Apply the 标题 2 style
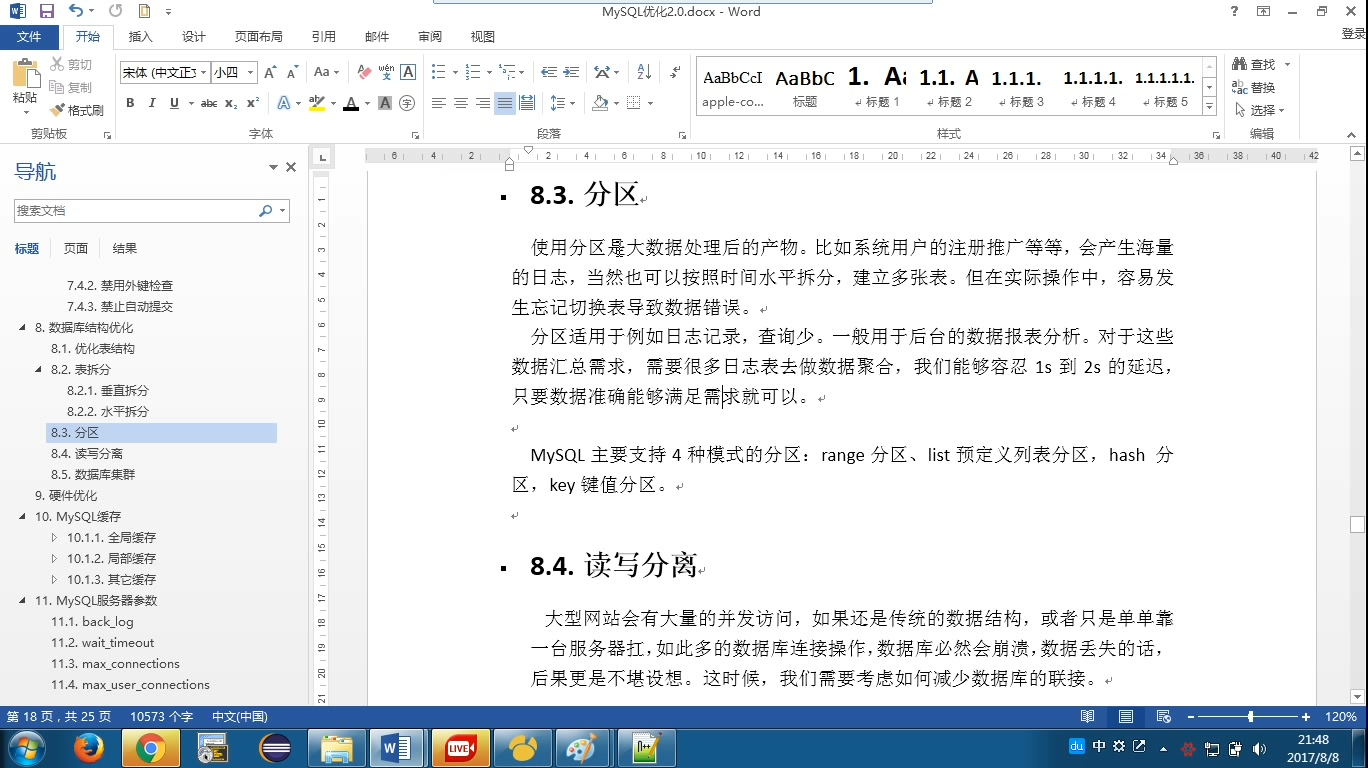The image size is (1368, 768). tap(948, 87)
